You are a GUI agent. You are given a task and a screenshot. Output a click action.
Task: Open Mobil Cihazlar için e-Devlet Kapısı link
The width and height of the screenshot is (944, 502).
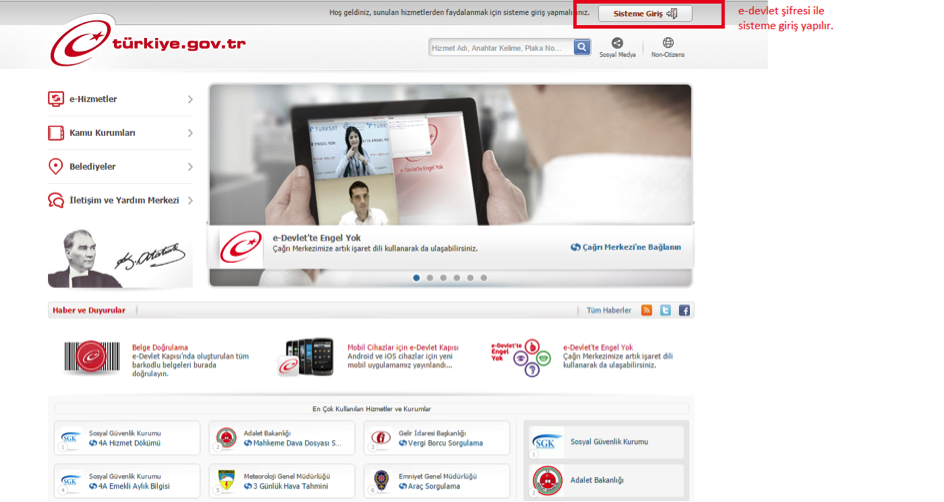point(403,347)
